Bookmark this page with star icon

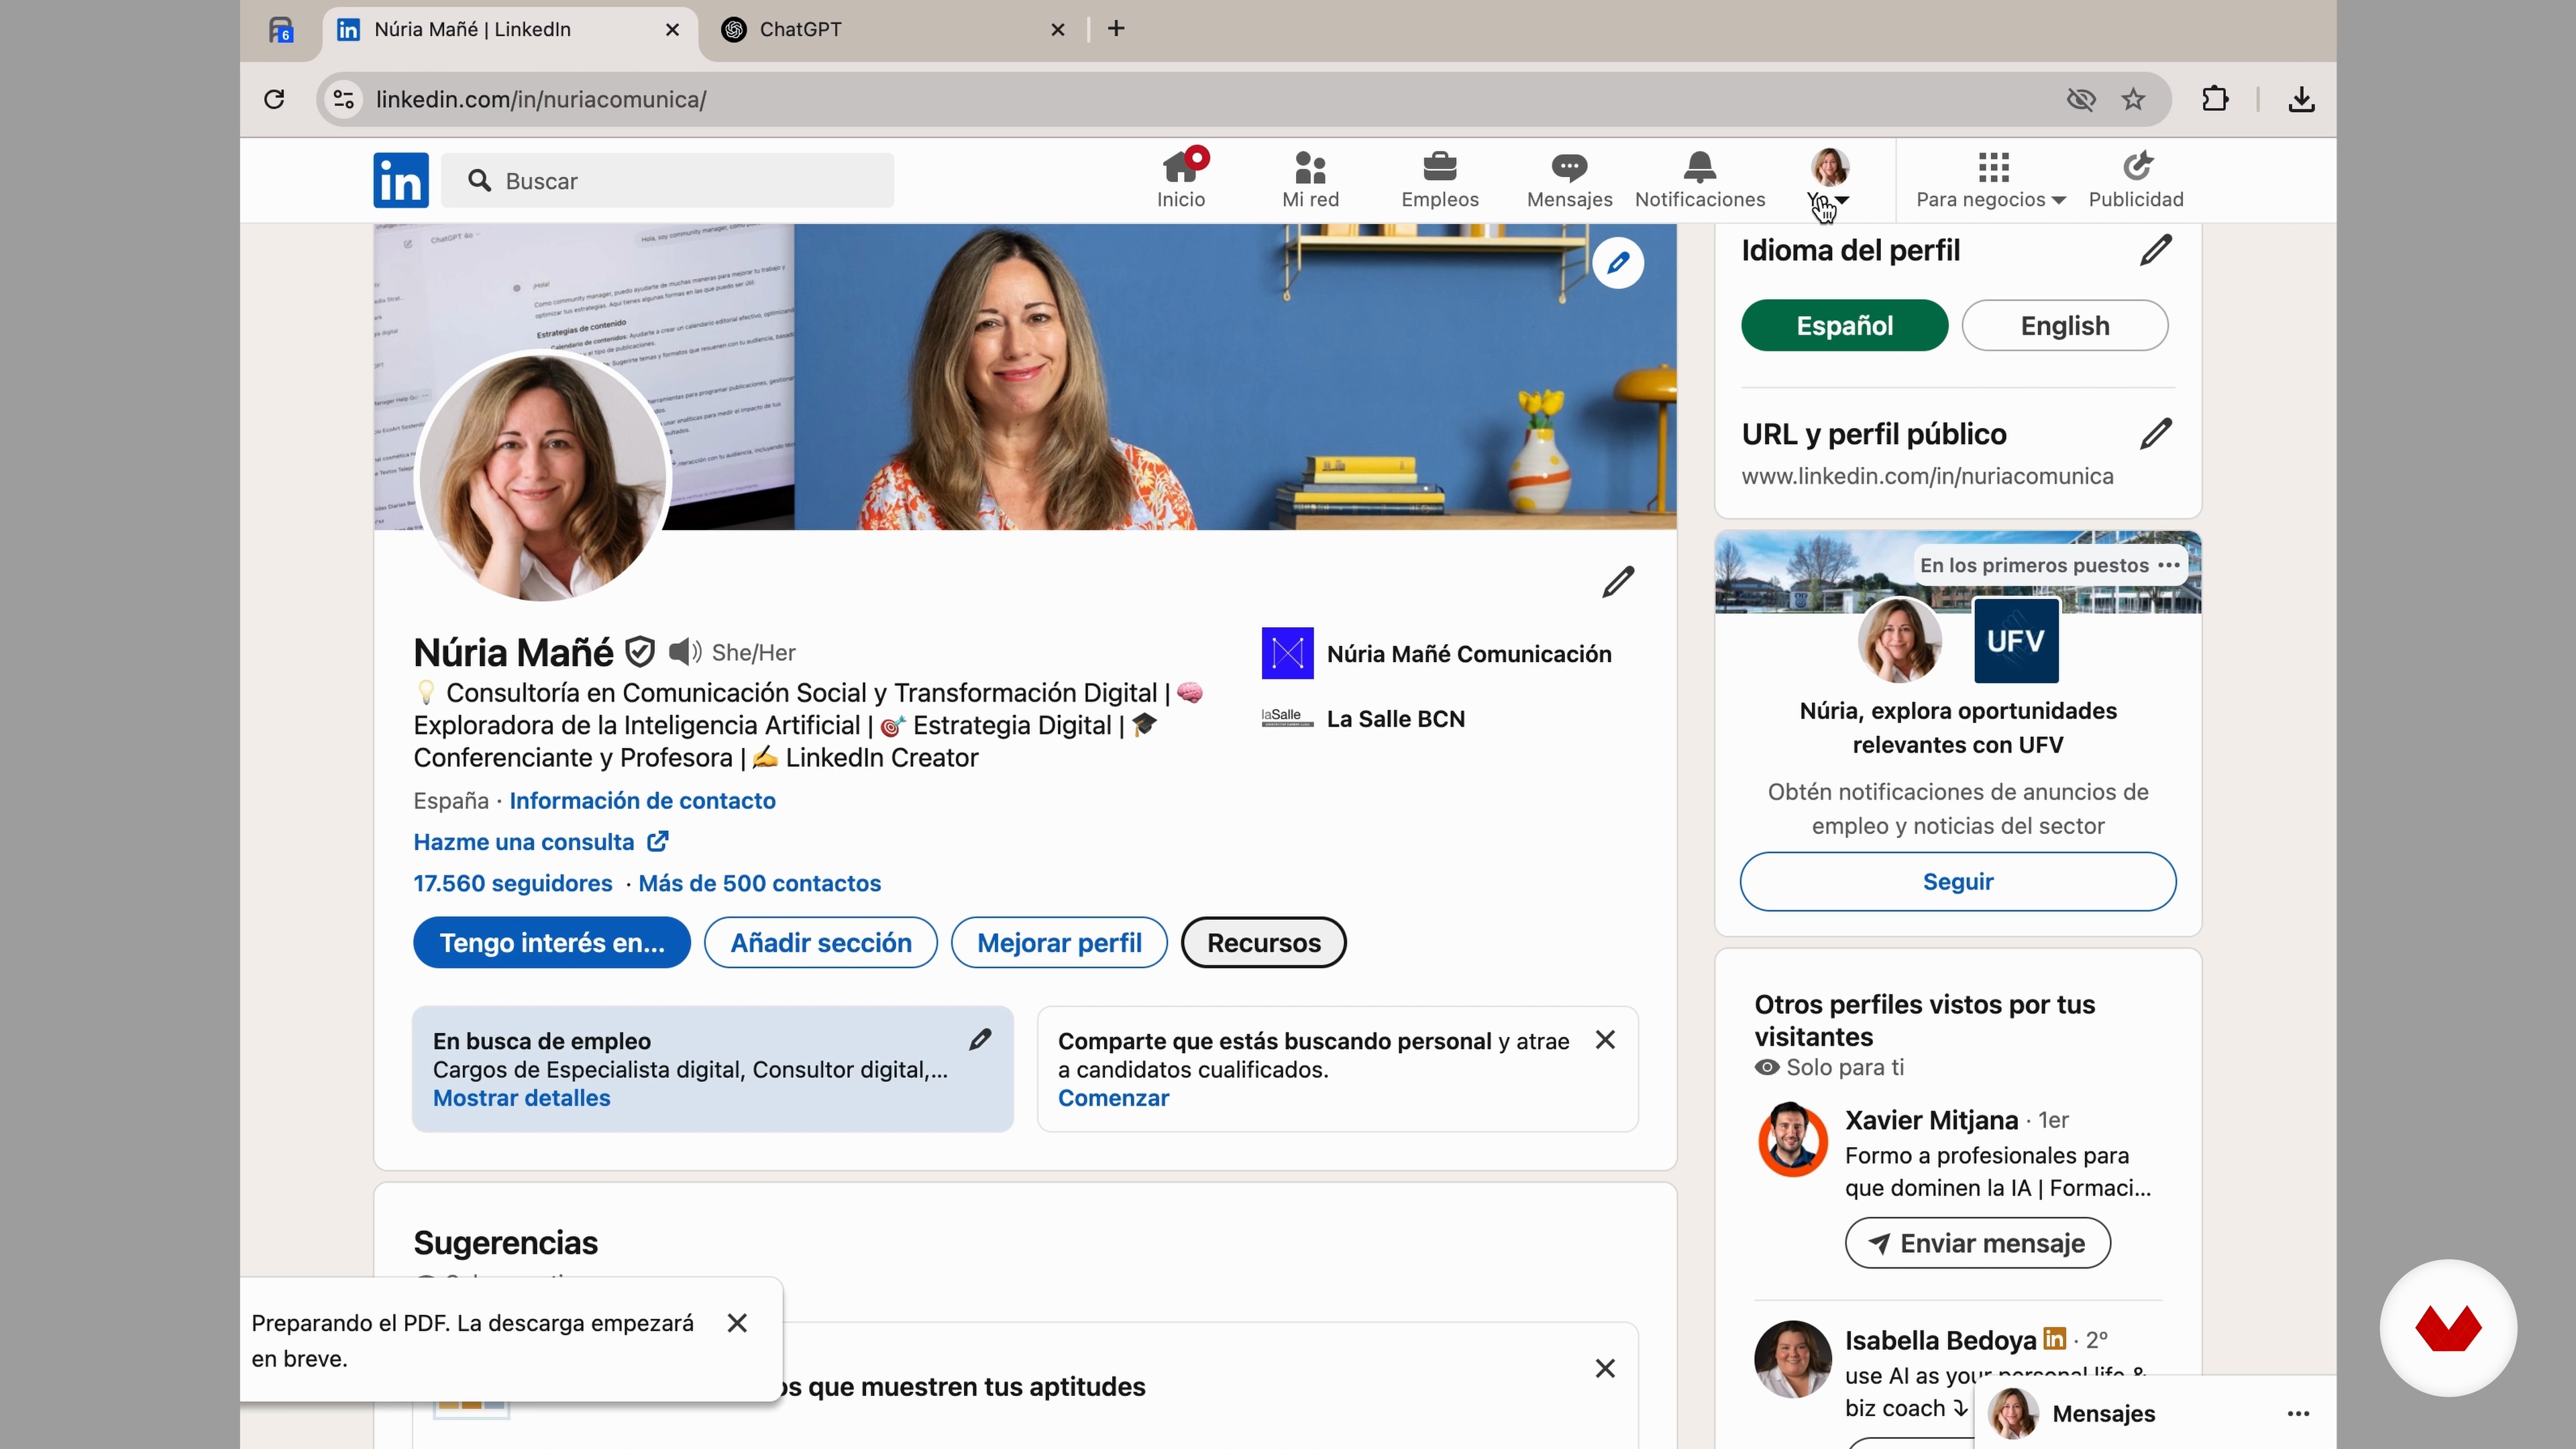coord(2133,99)
